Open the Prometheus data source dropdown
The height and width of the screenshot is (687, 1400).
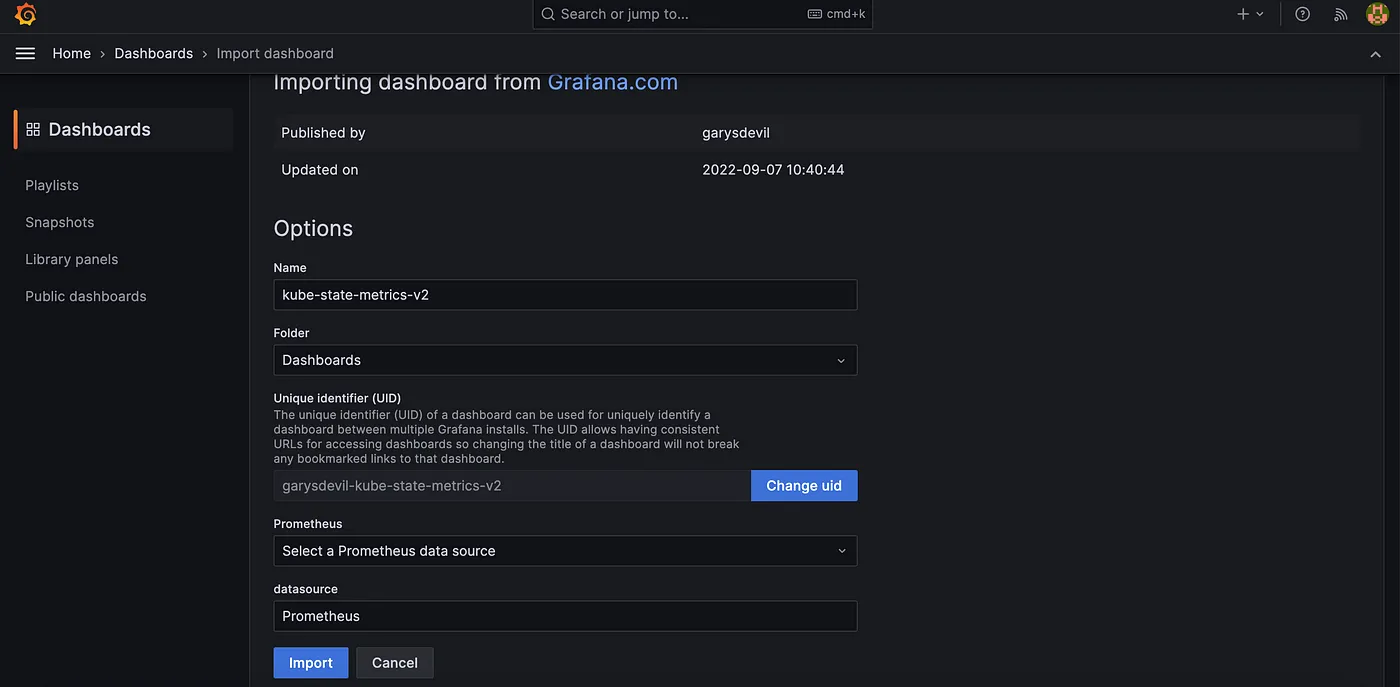coord(565,551)
